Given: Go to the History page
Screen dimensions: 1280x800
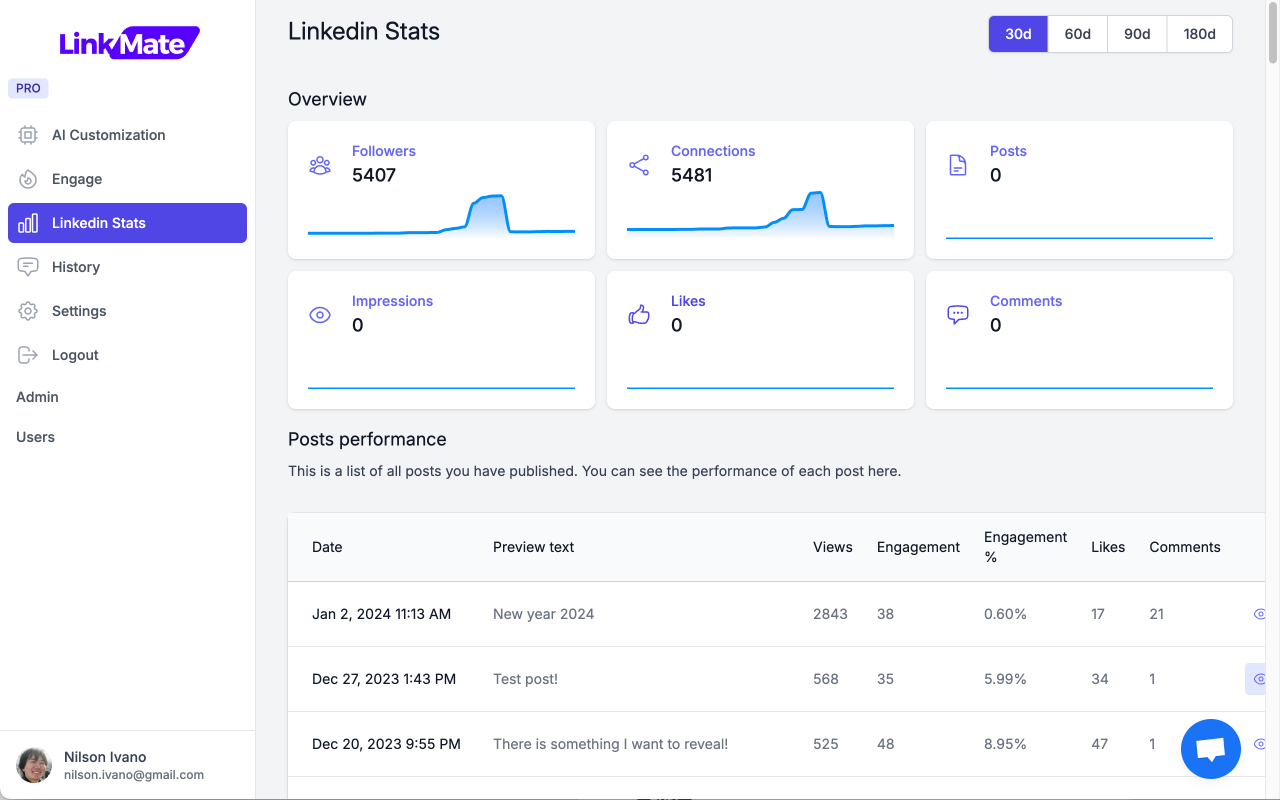Looking at the screenshot, I should pos(127,267).
